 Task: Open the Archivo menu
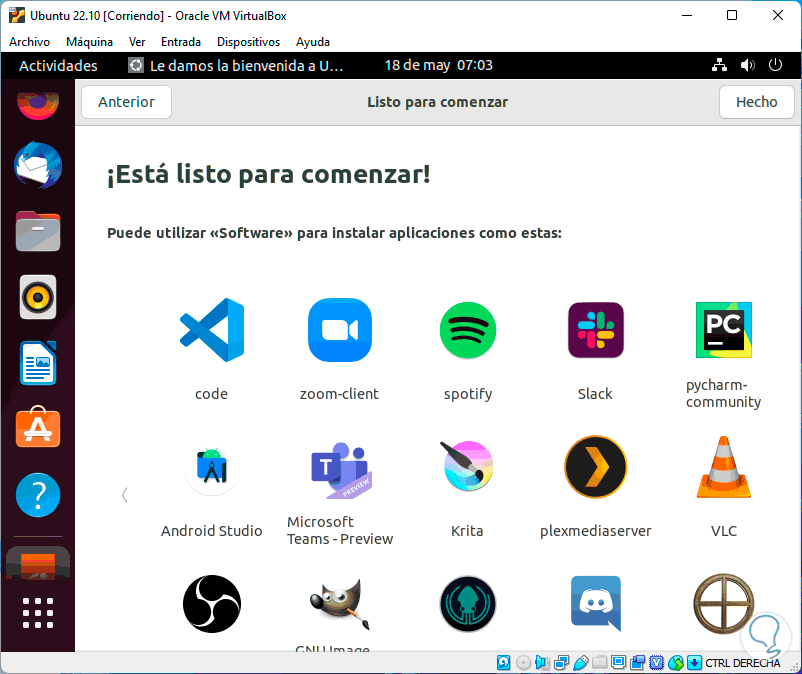(29, 42)
